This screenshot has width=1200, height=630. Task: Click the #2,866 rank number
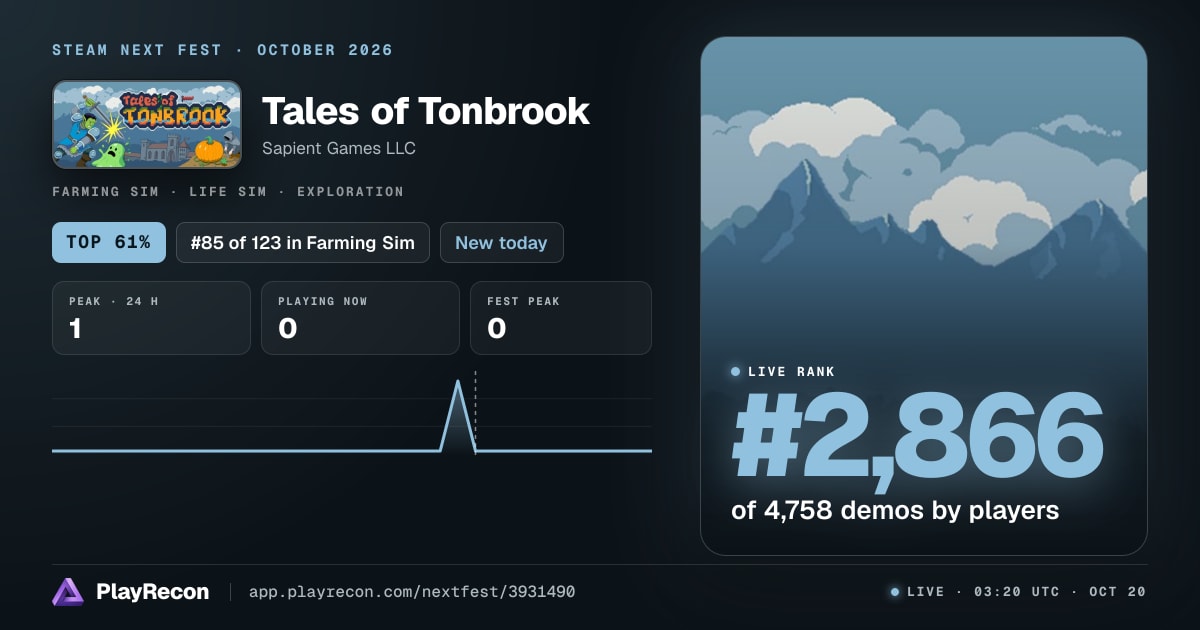(x=918, y=436)
